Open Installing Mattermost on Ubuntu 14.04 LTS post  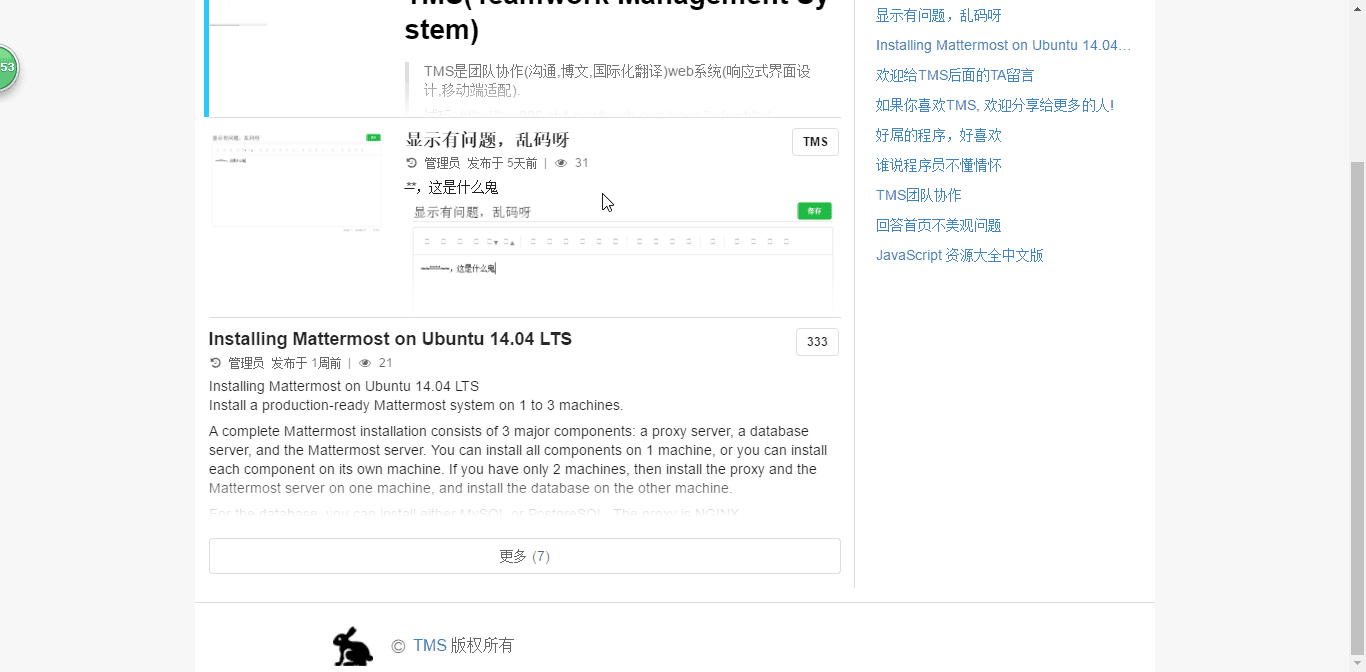click(x=390, y=338)
